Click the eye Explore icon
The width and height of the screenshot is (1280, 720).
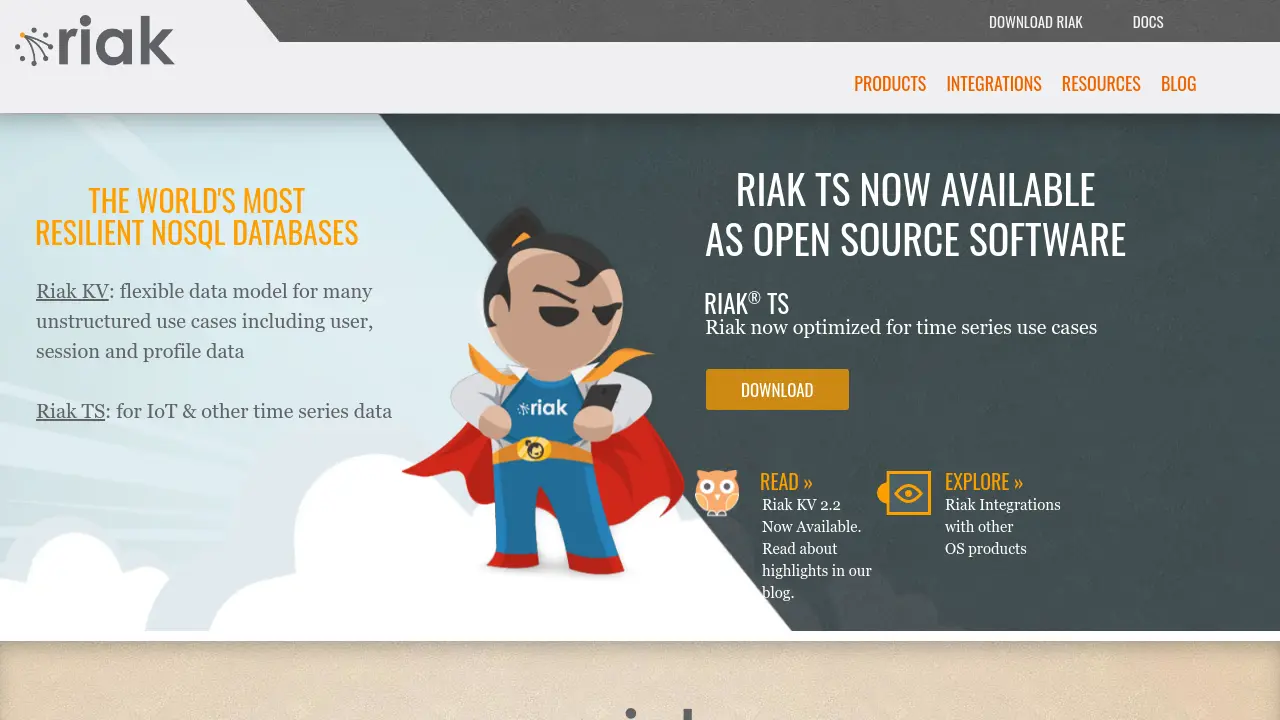(905, 493)
